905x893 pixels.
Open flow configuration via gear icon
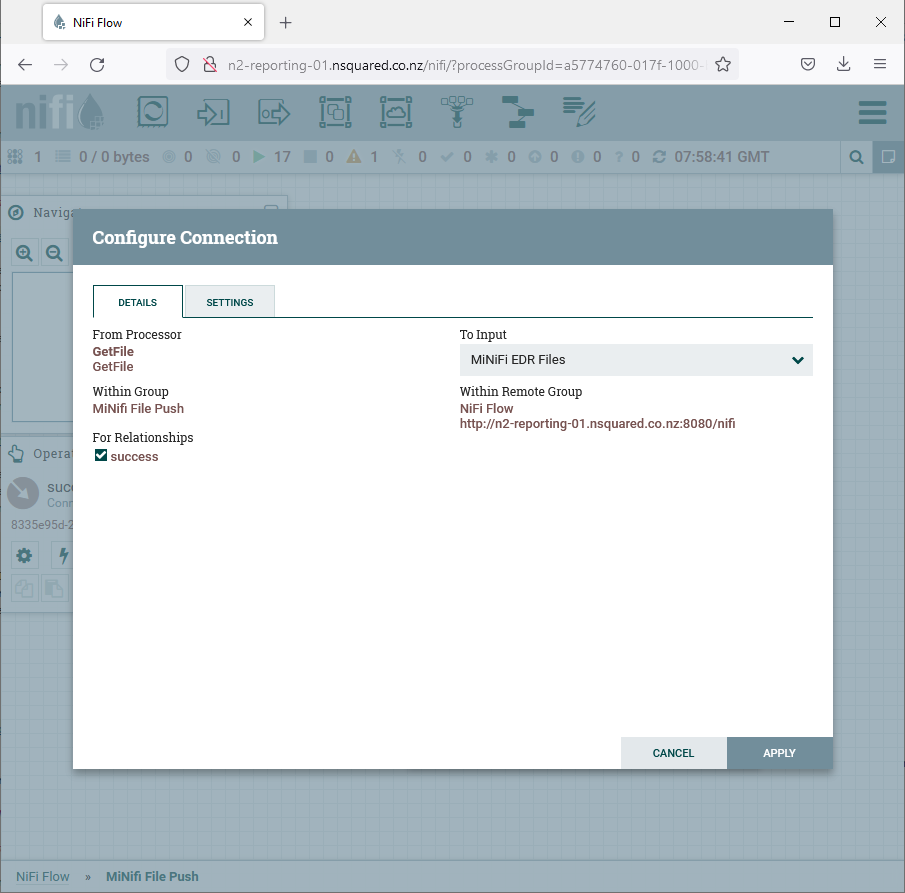[24, 555]
